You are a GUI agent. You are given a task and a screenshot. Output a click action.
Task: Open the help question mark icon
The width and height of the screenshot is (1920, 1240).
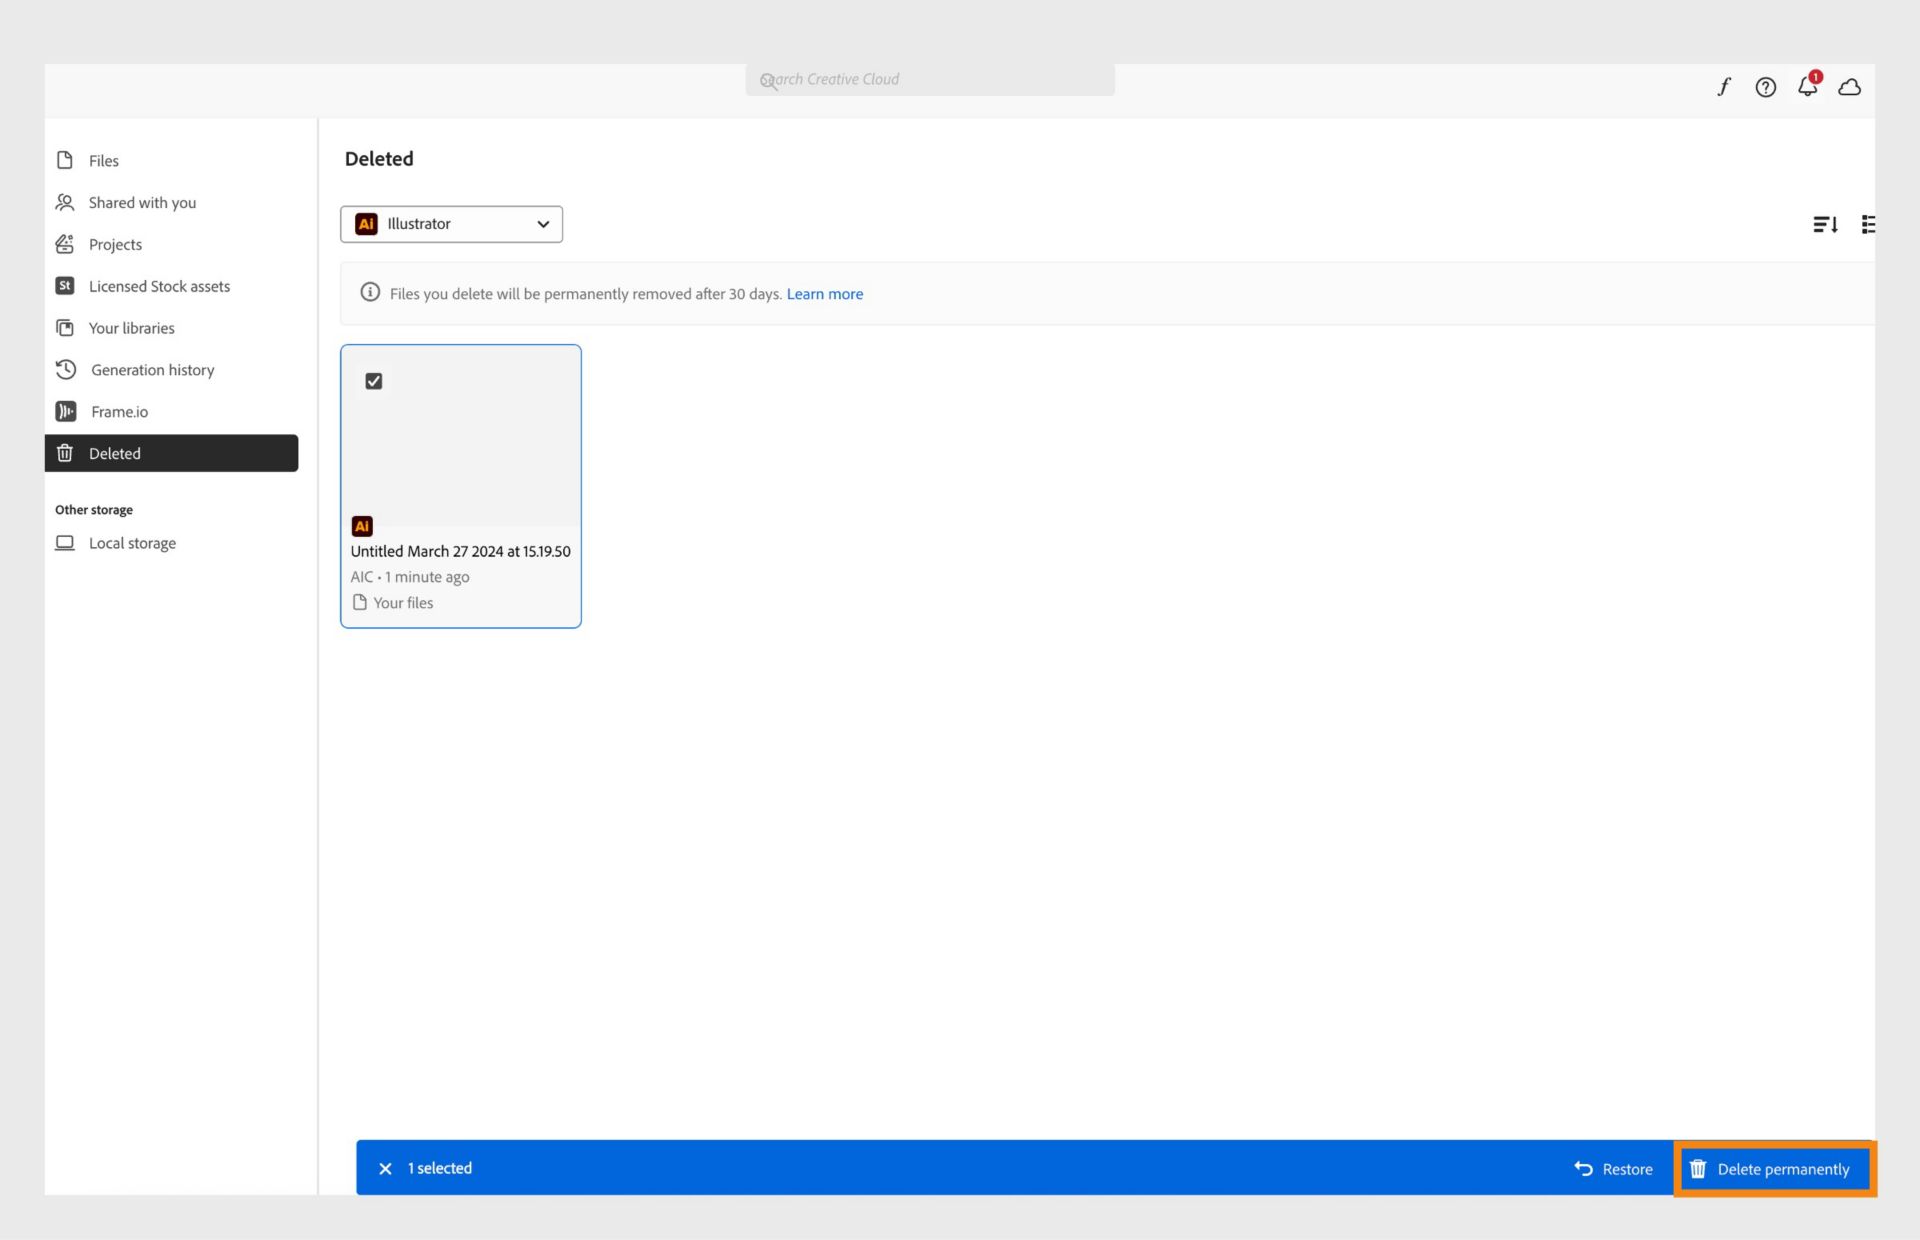(x=1766, y=87)
